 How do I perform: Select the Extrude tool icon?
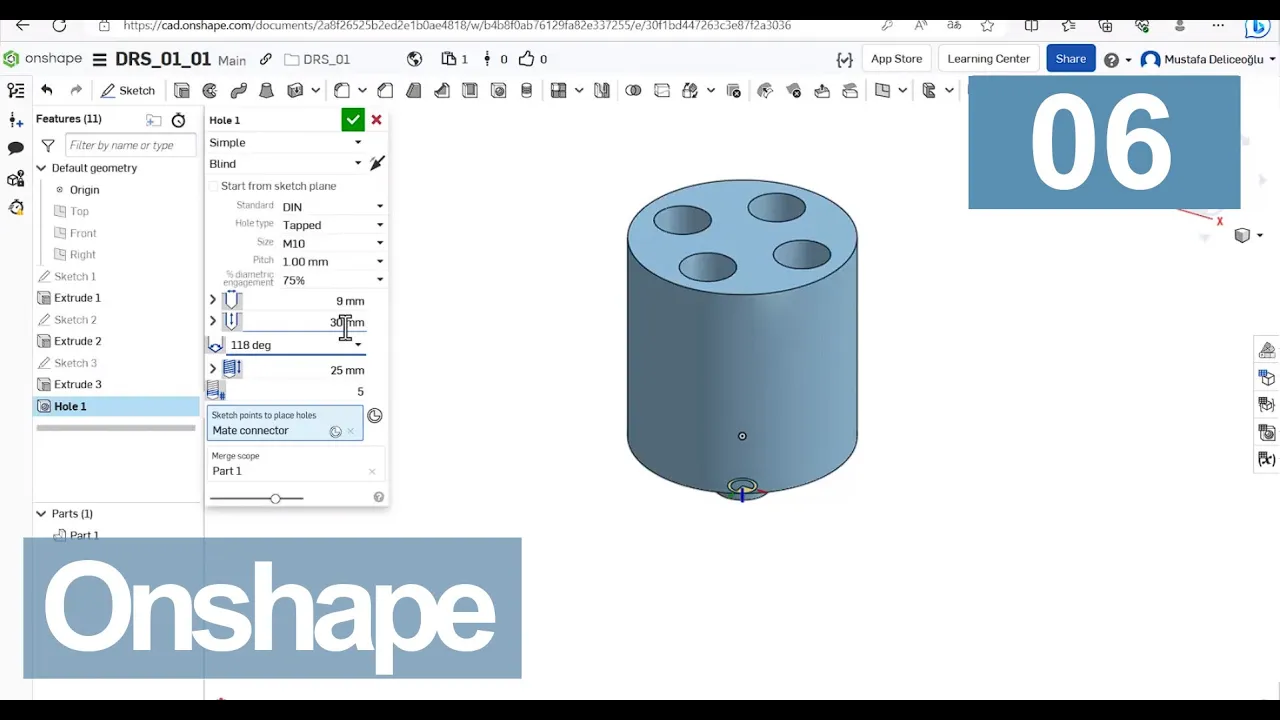pyautogui.click(x=182, y=90)
